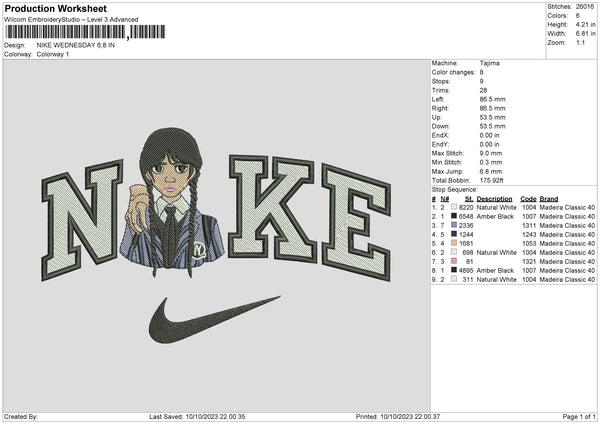The width and height of the screenshot is (600, 424).
Task: Select the navy swatch in the 1244 row
Action: click(x=454, y=234)
